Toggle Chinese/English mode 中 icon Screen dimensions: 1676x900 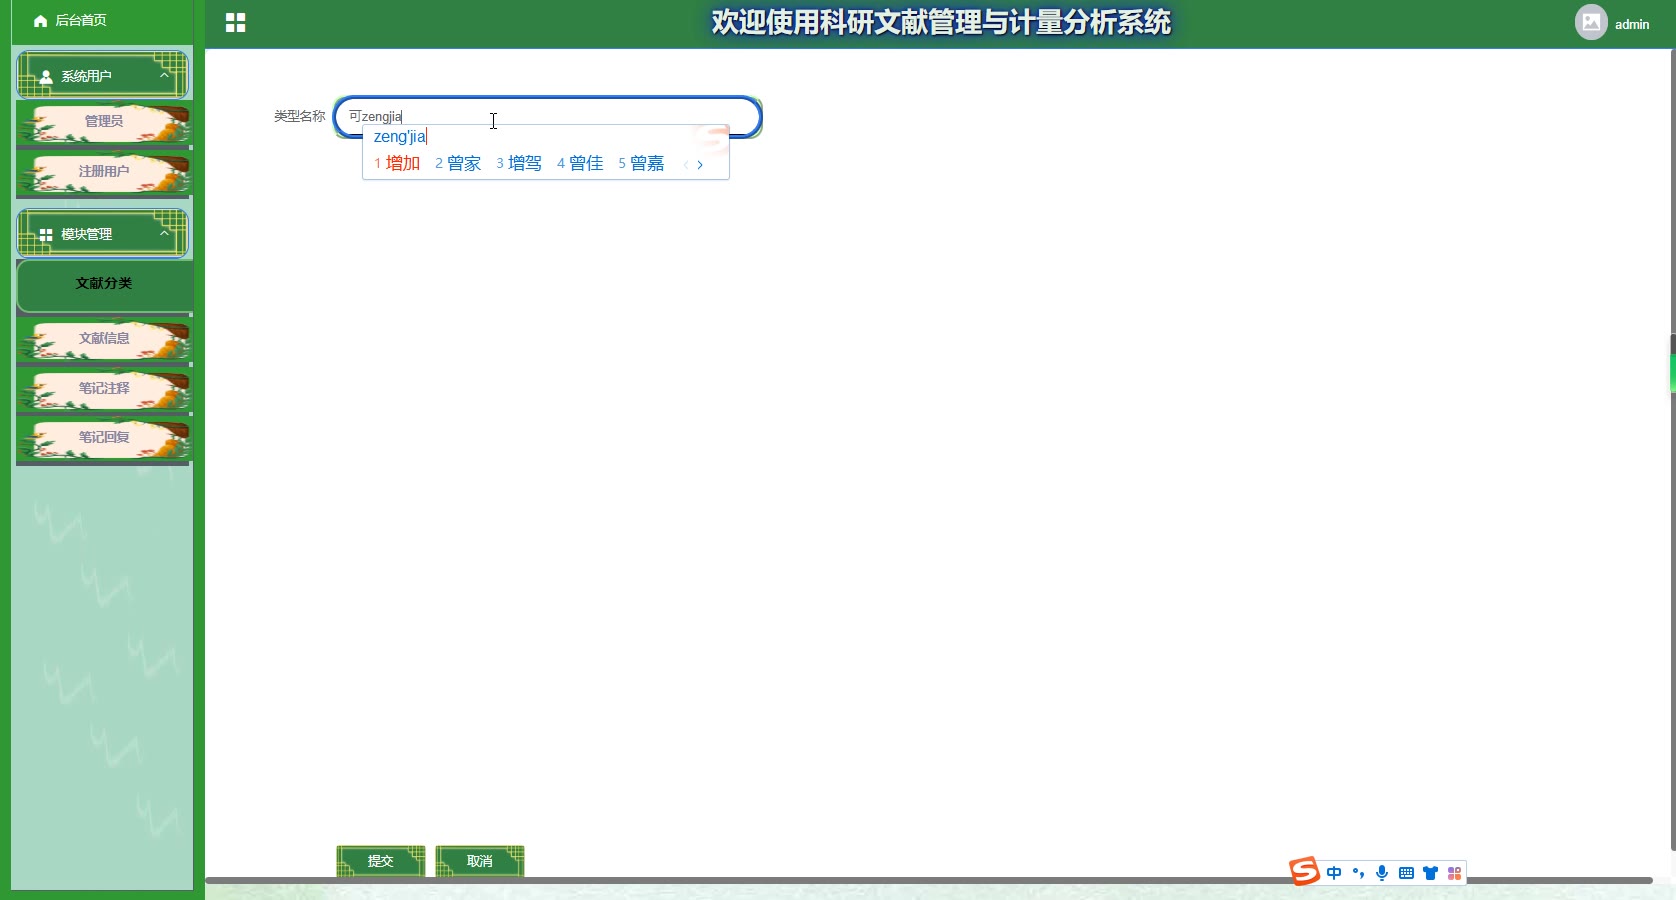(1334, 873)
